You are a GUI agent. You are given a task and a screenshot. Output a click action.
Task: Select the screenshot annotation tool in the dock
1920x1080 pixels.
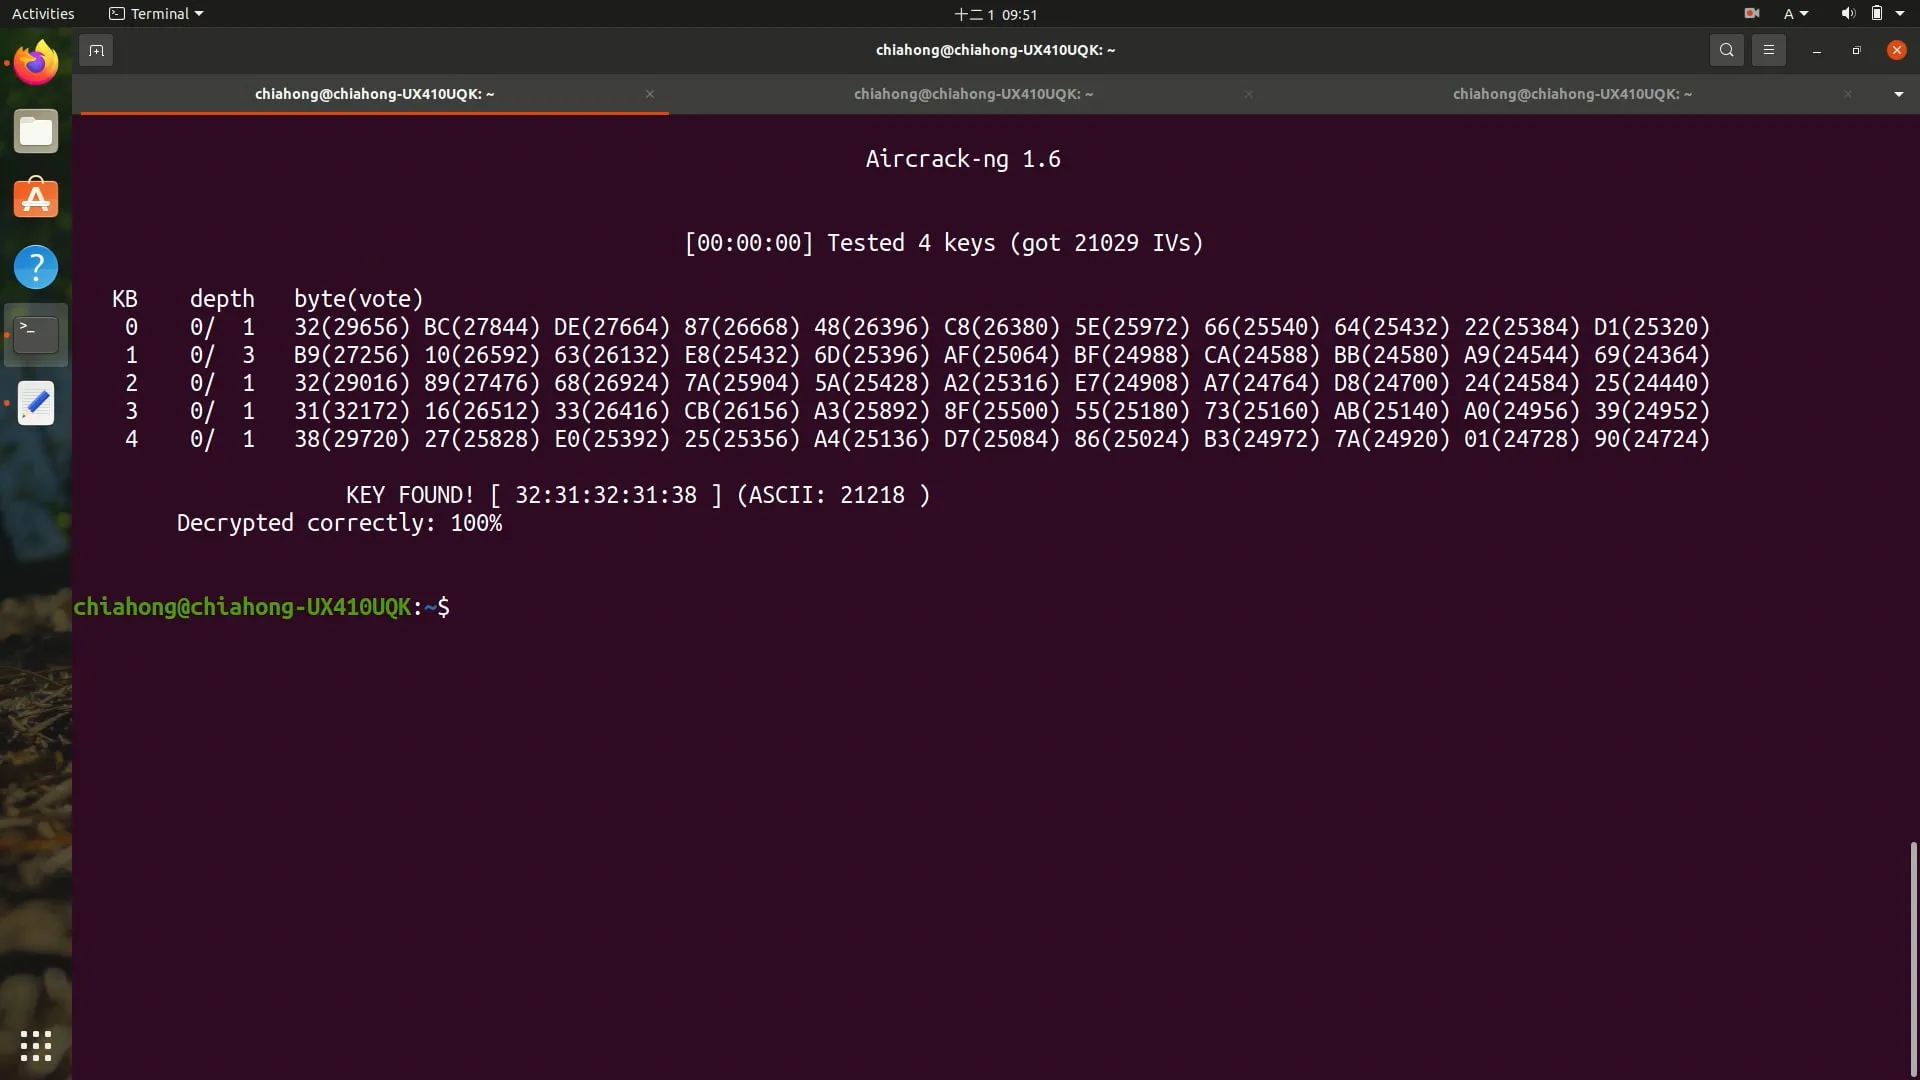(x=35, y=403)
